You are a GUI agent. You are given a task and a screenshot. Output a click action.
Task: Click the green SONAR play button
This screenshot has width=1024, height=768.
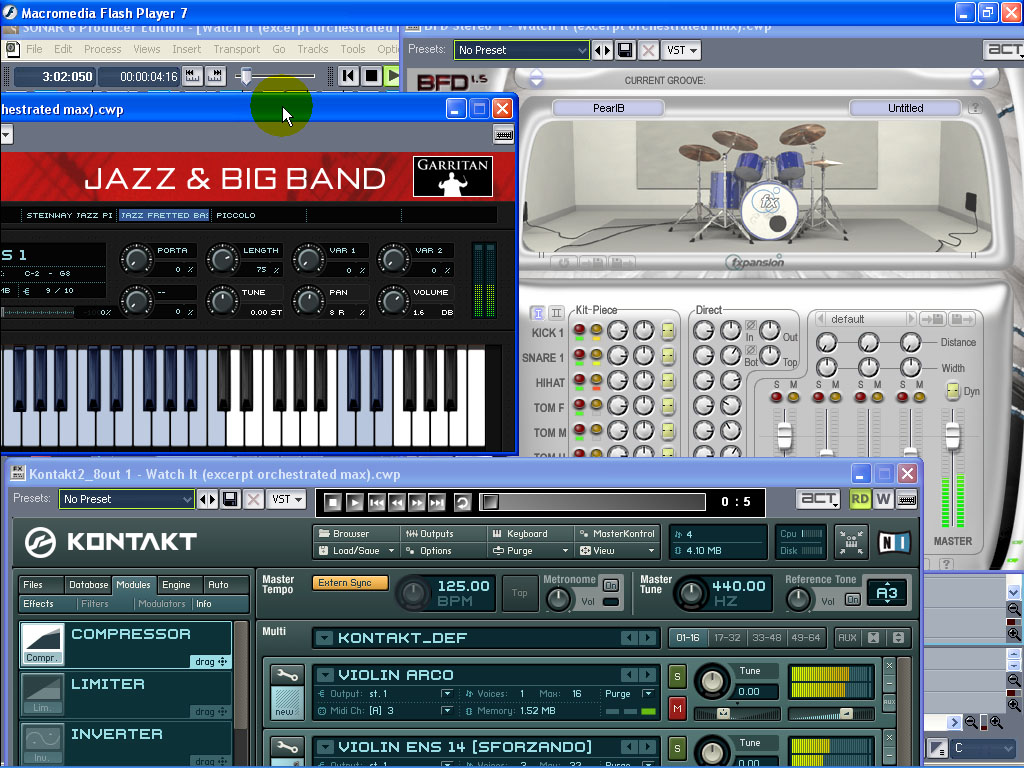(x=392, y=76)
